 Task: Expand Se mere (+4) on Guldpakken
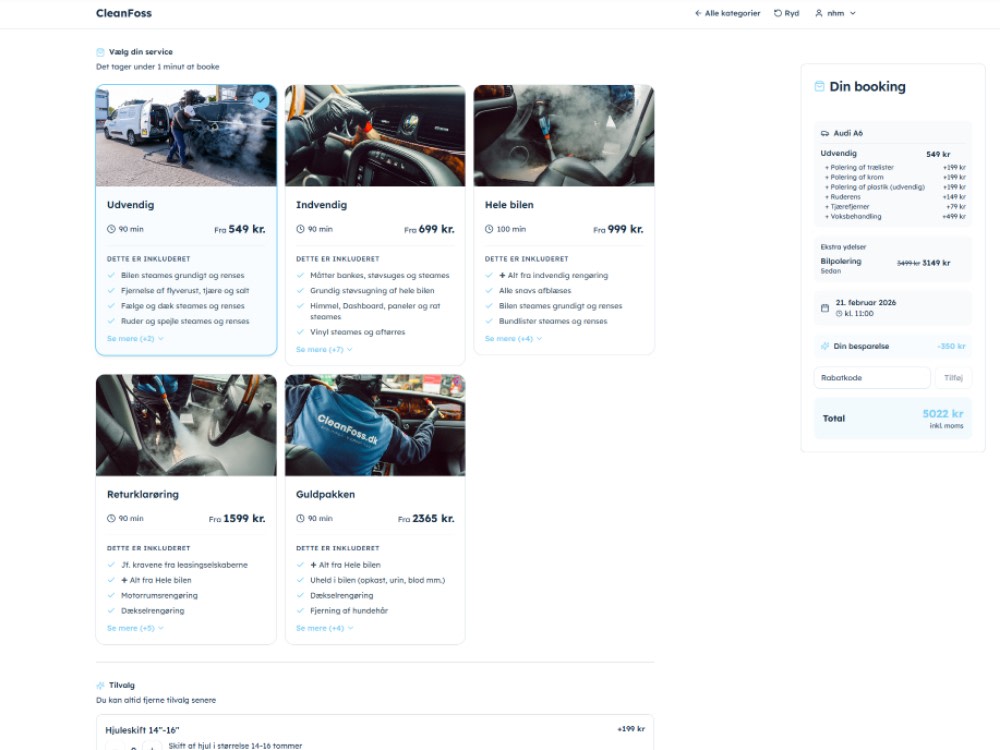click(324, 628)
